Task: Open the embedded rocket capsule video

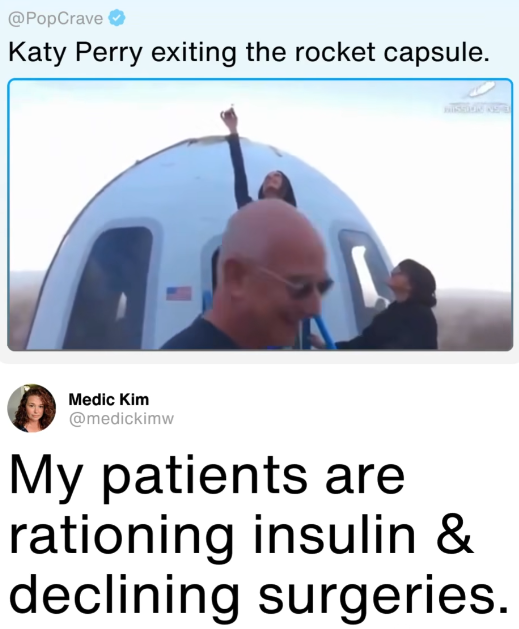Action: [x=260, y=215]
